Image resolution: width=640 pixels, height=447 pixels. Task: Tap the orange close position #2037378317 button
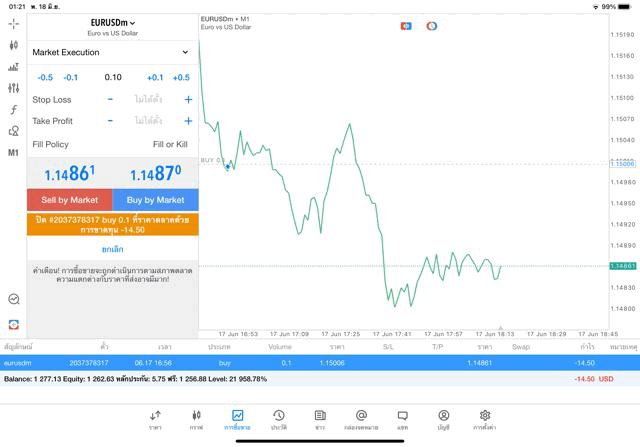point(112,224)
